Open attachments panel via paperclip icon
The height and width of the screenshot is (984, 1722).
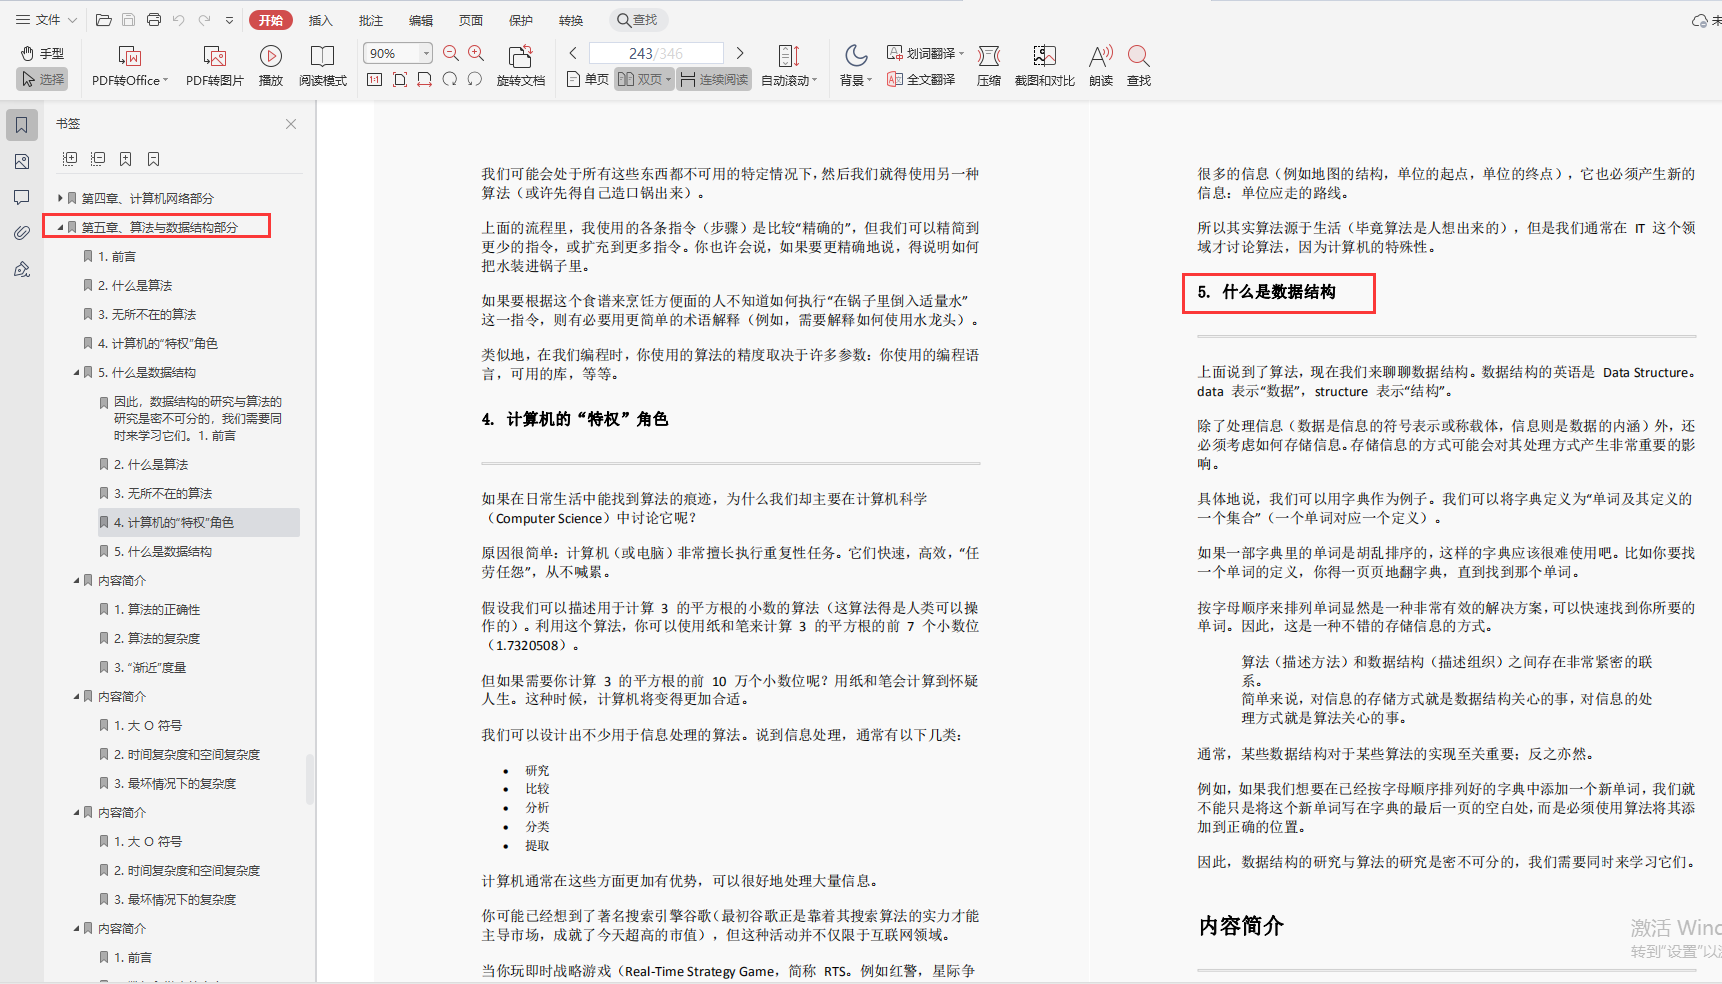21,233
